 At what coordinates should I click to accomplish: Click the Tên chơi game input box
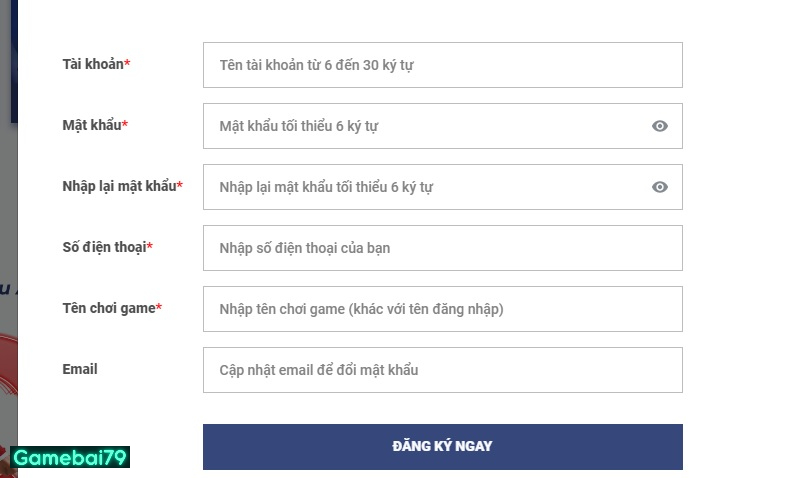point(442,309)
